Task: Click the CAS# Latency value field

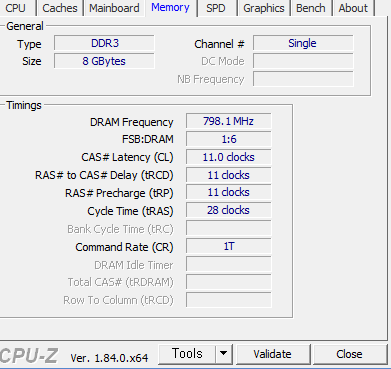Action: point(228,157)
